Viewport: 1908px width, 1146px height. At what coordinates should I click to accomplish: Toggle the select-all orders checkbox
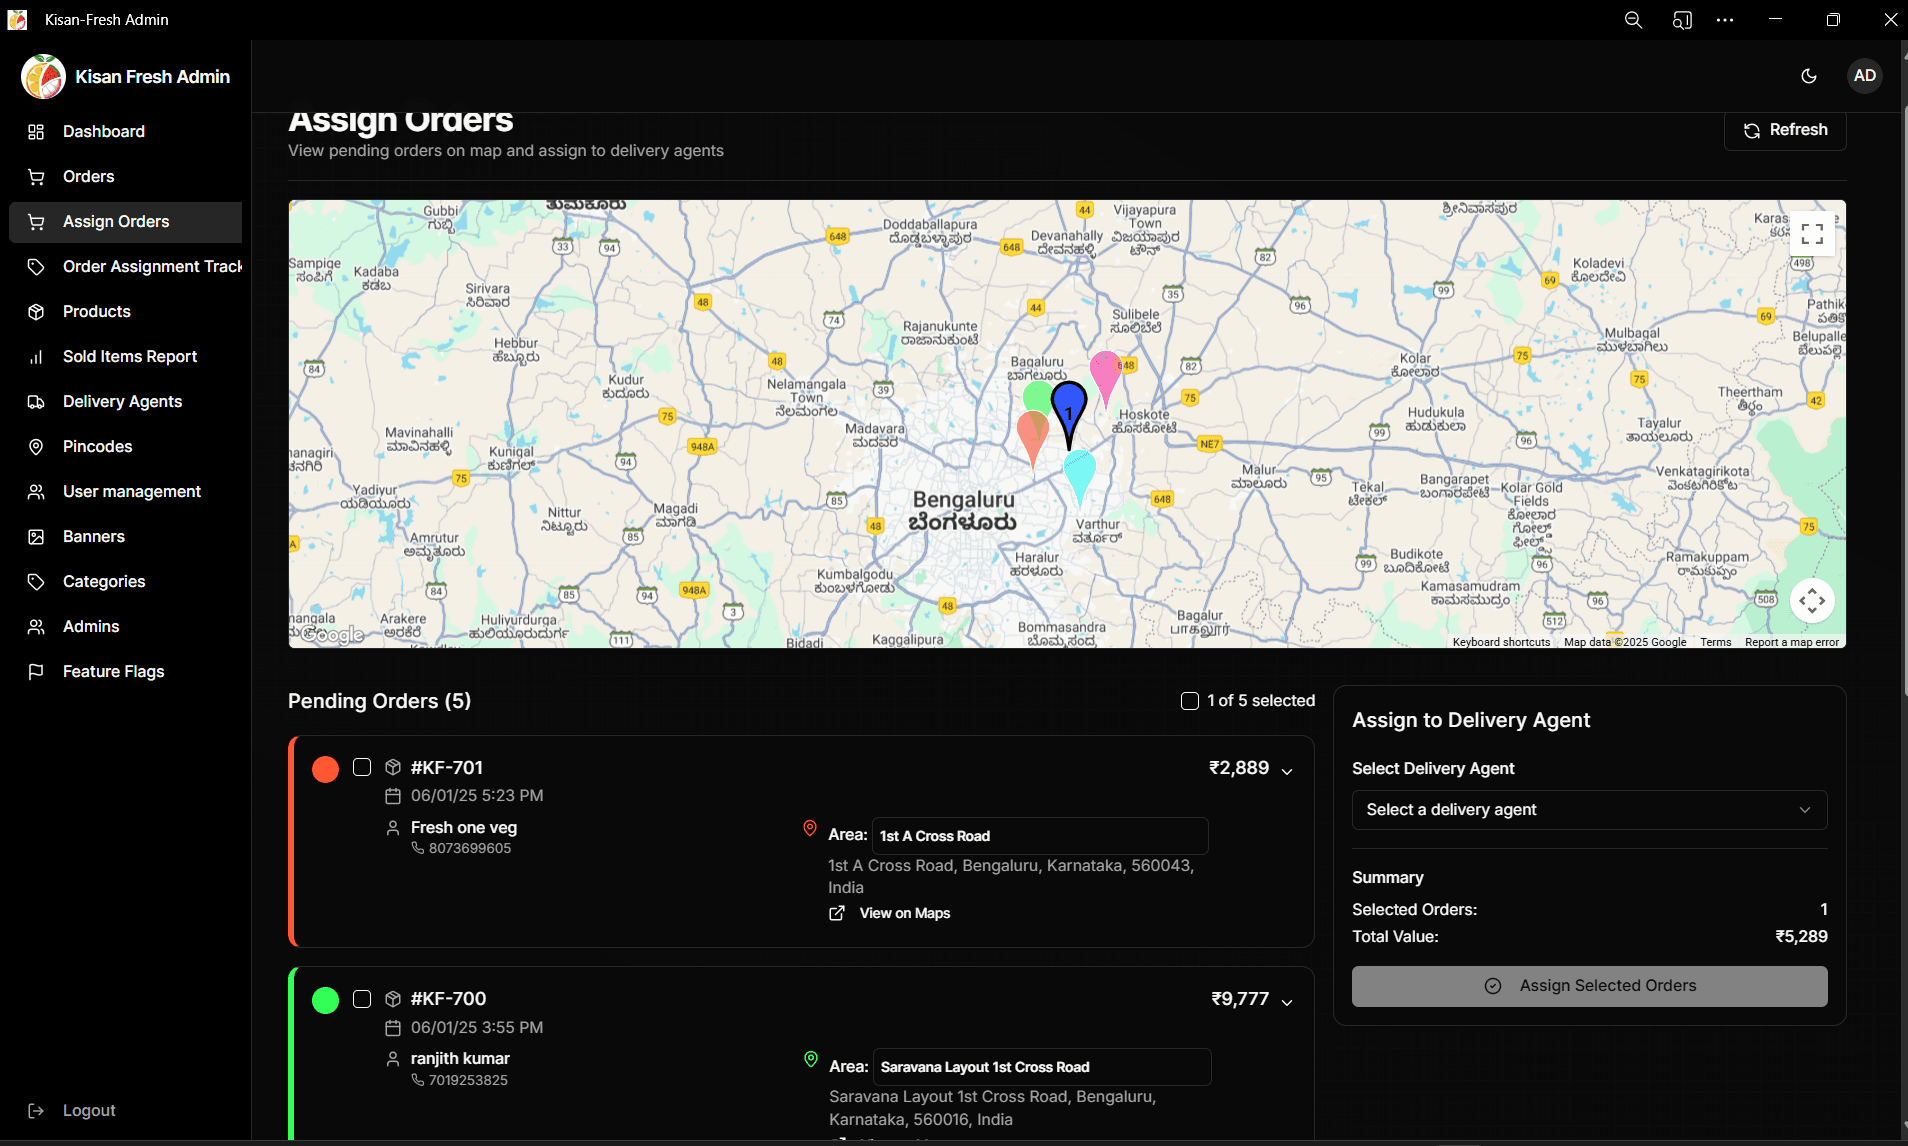(1190, 701)
